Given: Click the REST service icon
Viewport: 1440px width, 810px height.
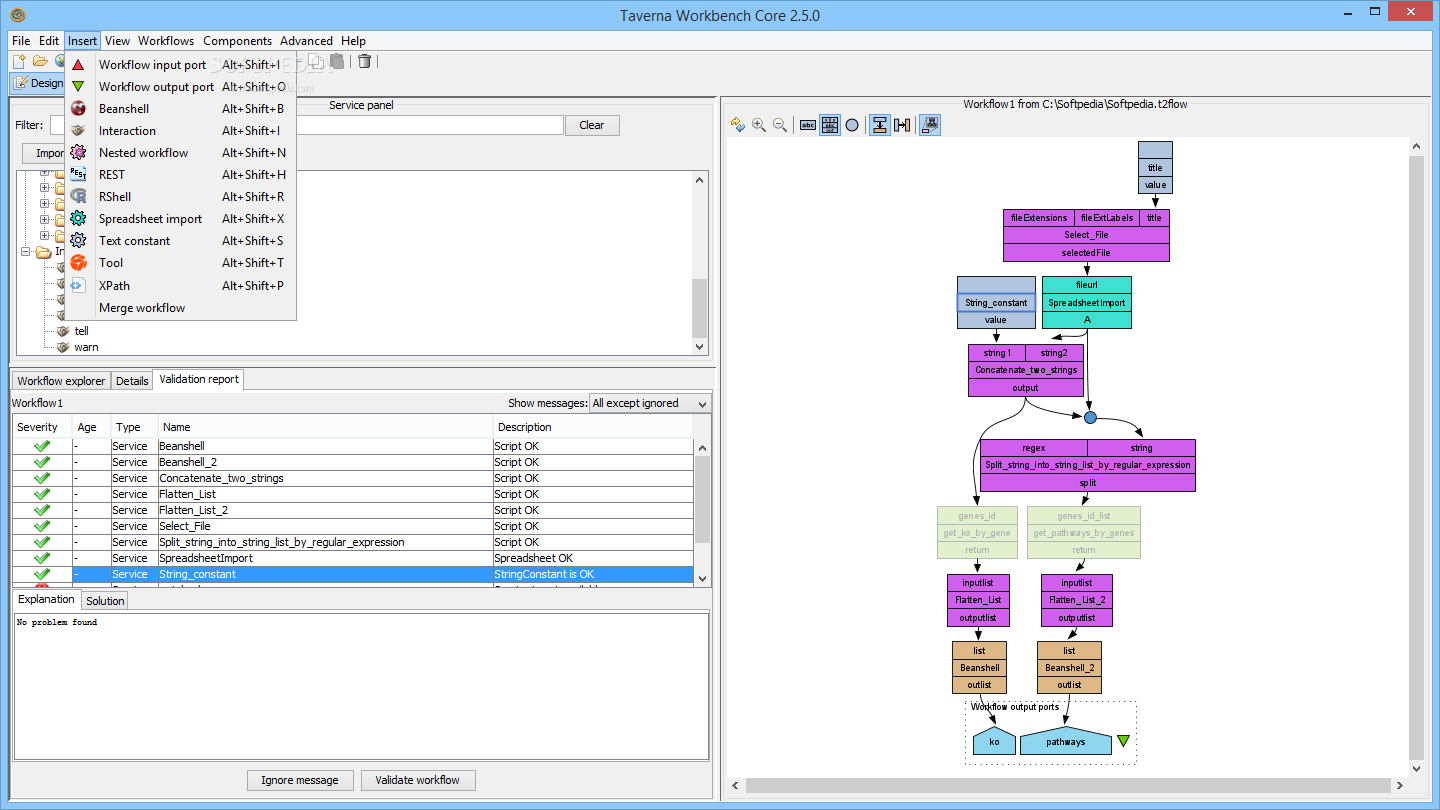Looking at the screenshot, I should pyautogui.click(x=78, y=175).
